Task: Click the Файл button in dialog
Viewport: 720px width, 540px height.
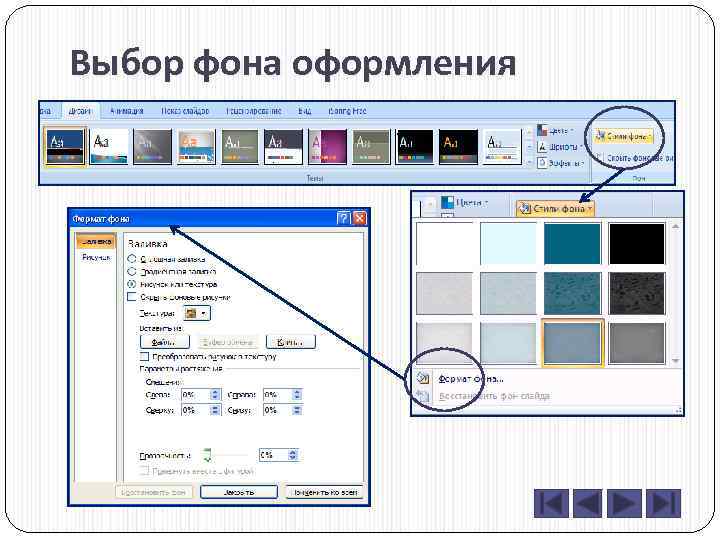Action: tap(164, 342)
